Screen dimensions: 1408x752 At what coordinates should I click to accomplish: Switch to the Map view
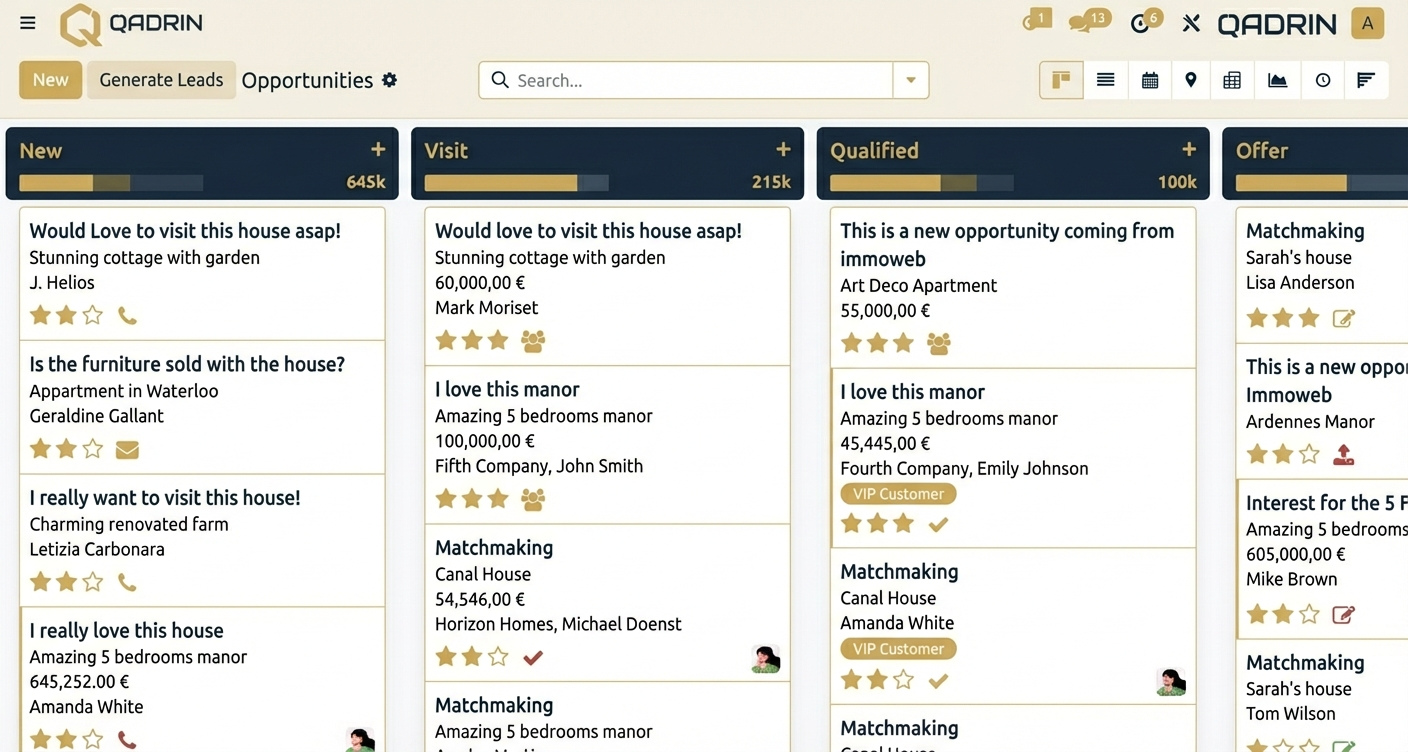[x=1190, y=80]
